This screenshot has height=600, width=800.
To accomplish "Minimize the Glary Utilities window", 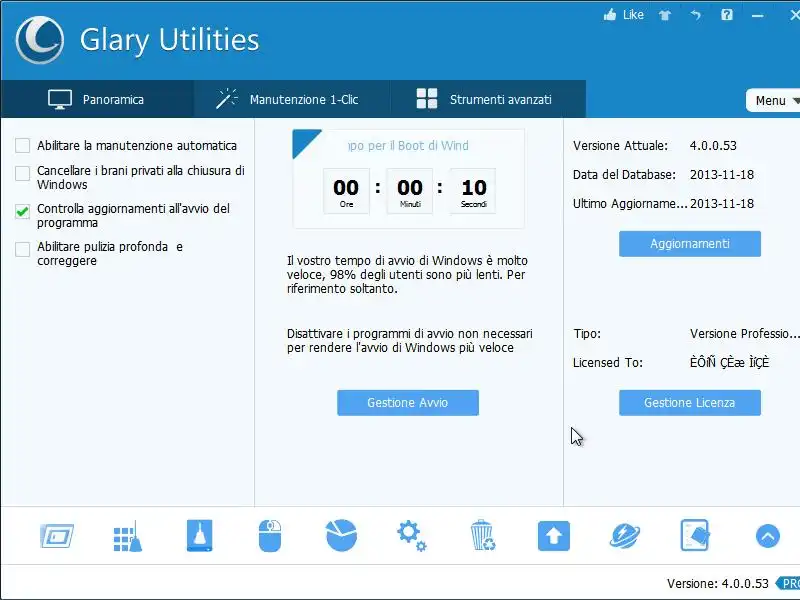I will [758, 16].
